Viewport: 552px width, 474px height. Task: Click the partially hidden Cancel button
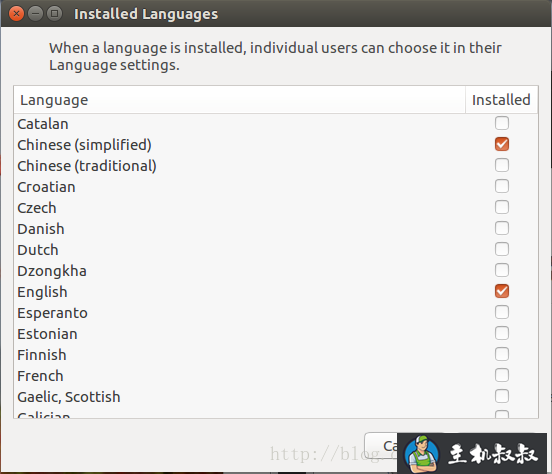[x=381, y=446]
